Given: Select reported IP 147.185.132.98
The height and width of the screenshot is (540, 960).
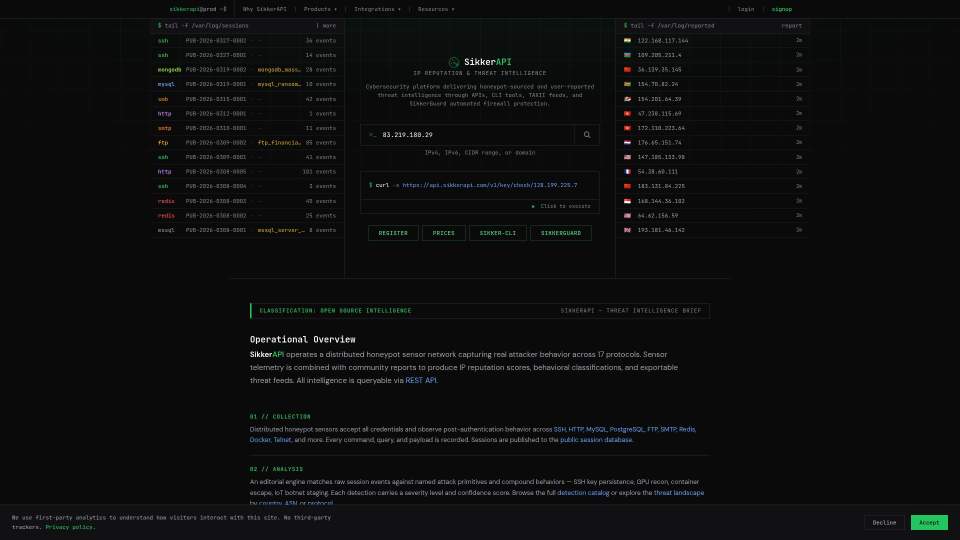Looking at the screenshot, I should (x=661, y=157).
